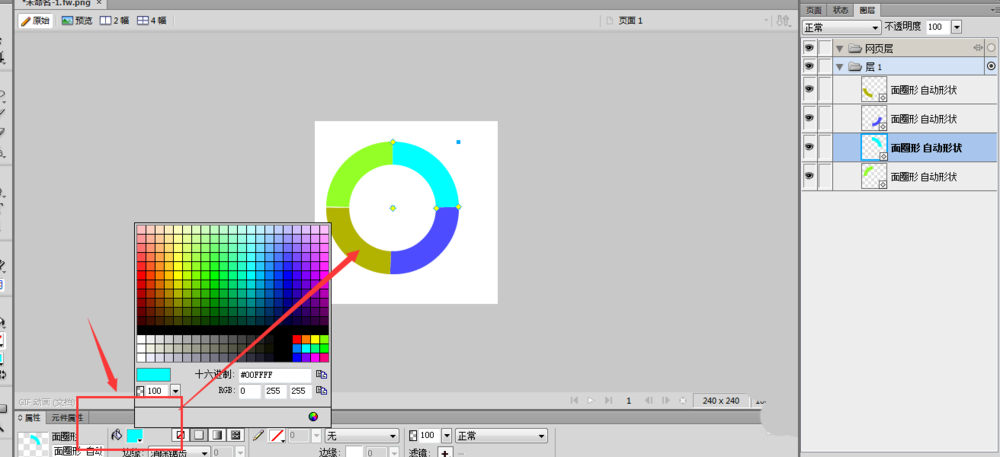Click the hex value field #00FFFF
The height and width of the screenshot is (457, 1000).
pos(273,375)
